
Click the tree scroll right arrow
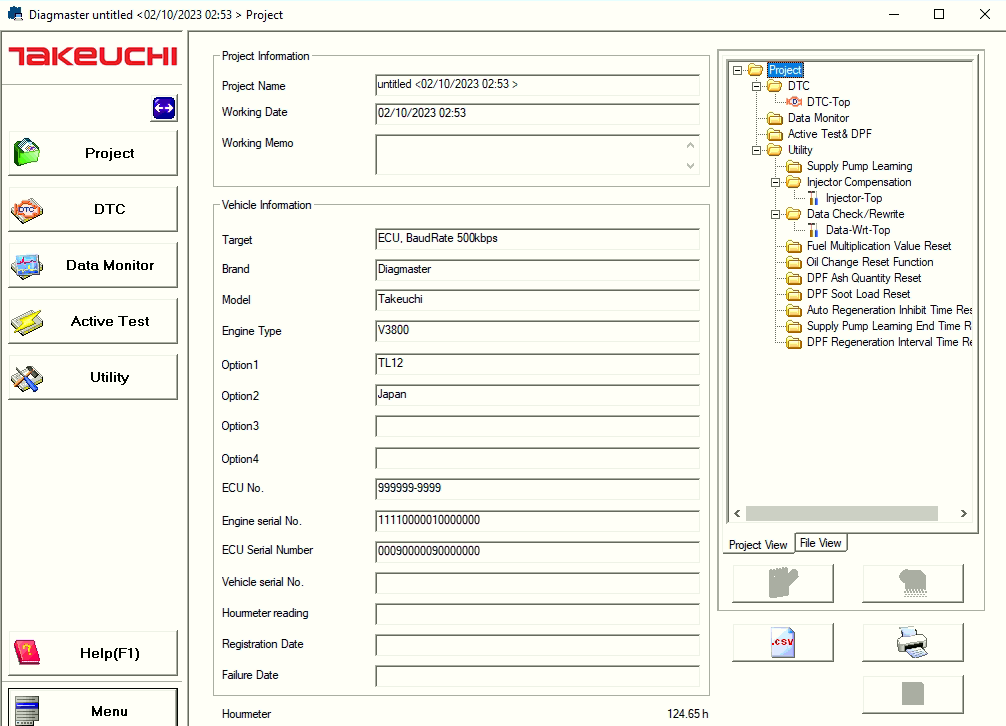(x=963, y=513)
